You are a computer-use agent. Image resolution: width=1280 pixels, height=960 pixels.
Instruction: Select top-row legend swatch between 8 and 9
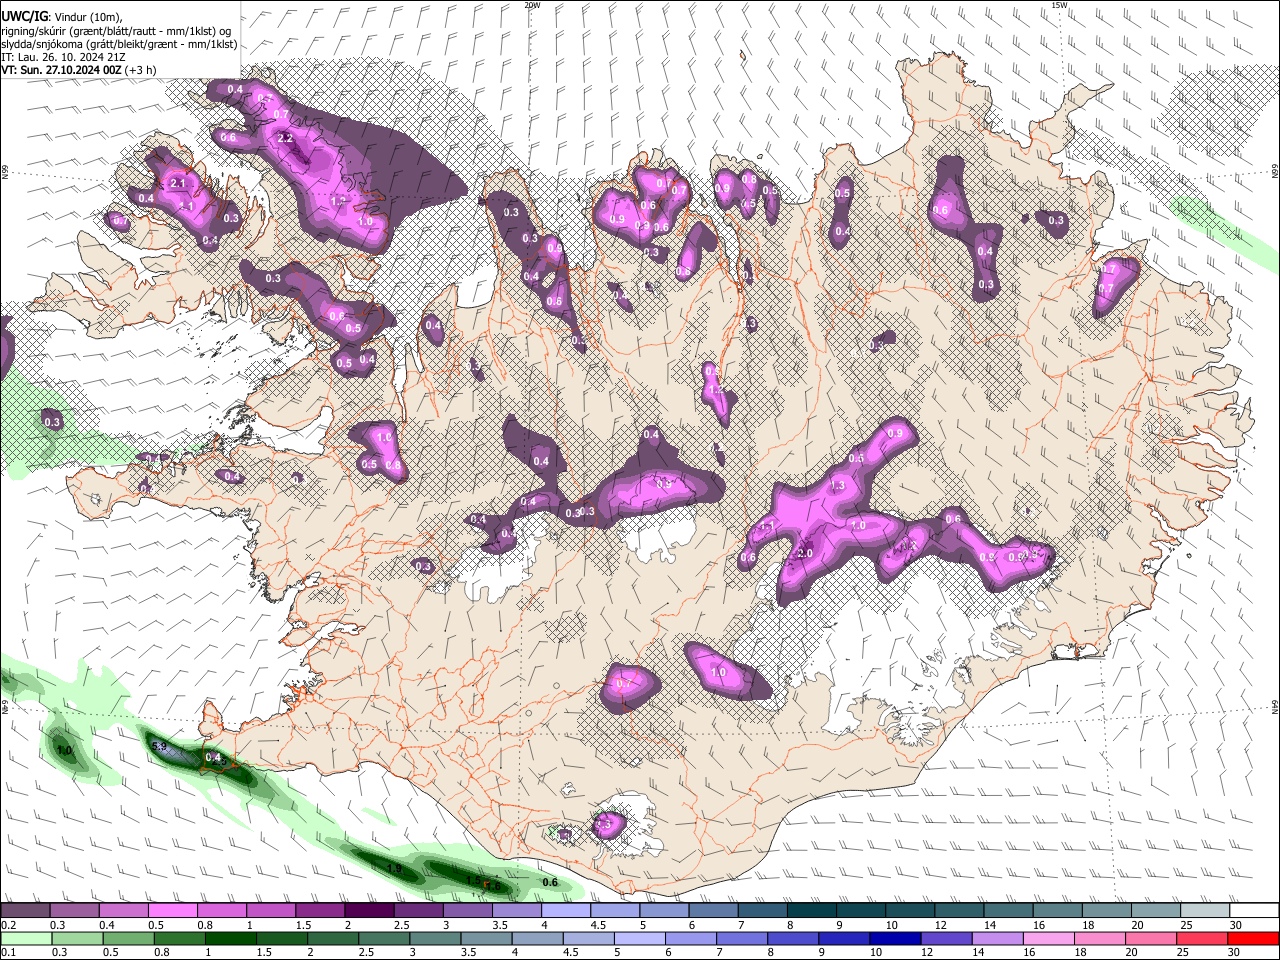812,911
